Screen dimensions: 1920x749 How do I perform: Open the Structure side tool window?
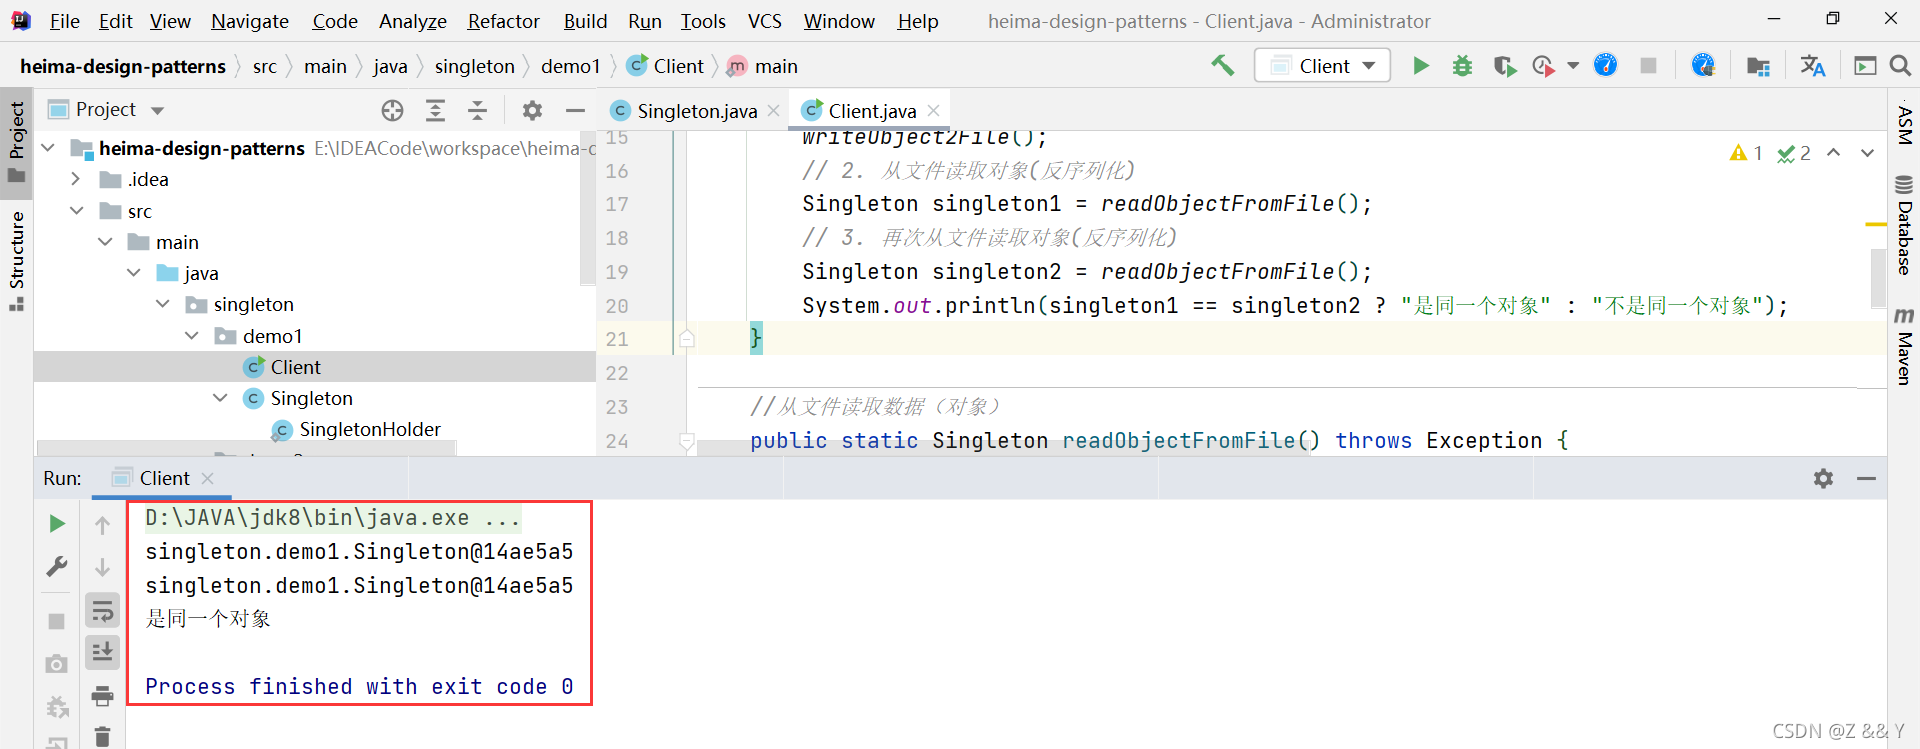[17, 260]
